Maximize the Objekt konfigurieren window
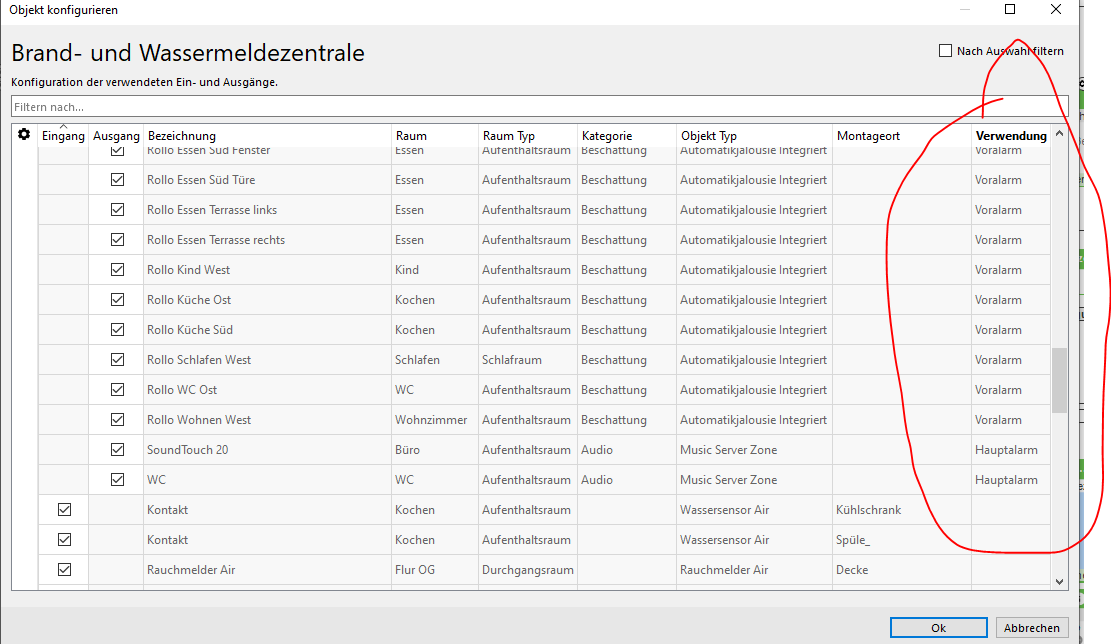 coord(1010,10)
